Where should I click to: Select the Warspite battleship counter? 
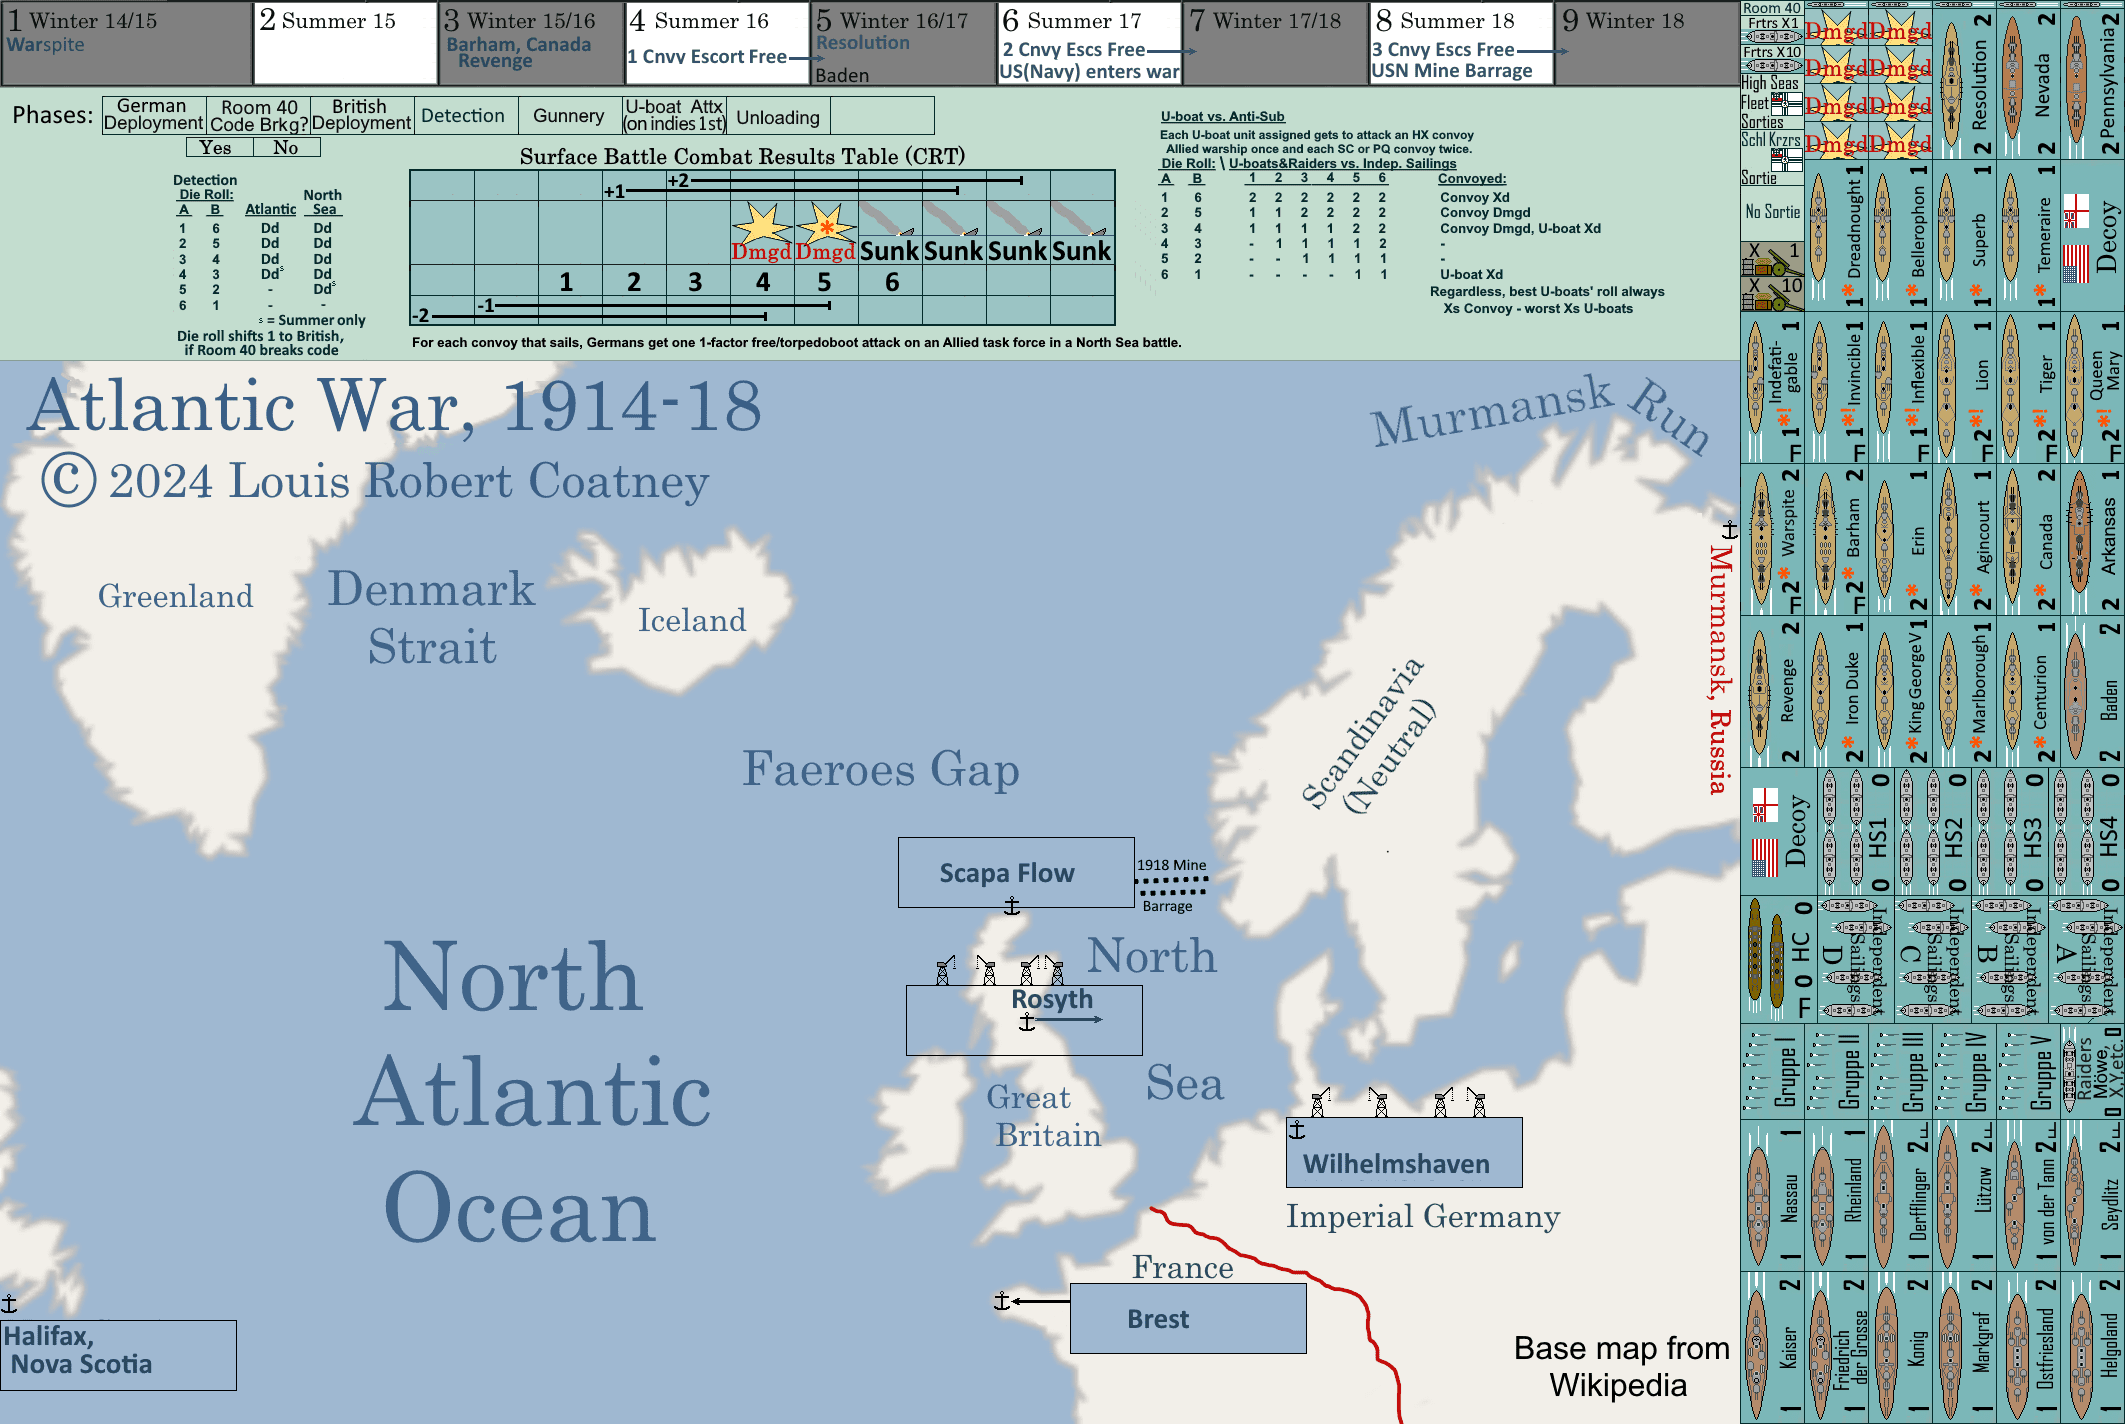[x=1772, y=540]
